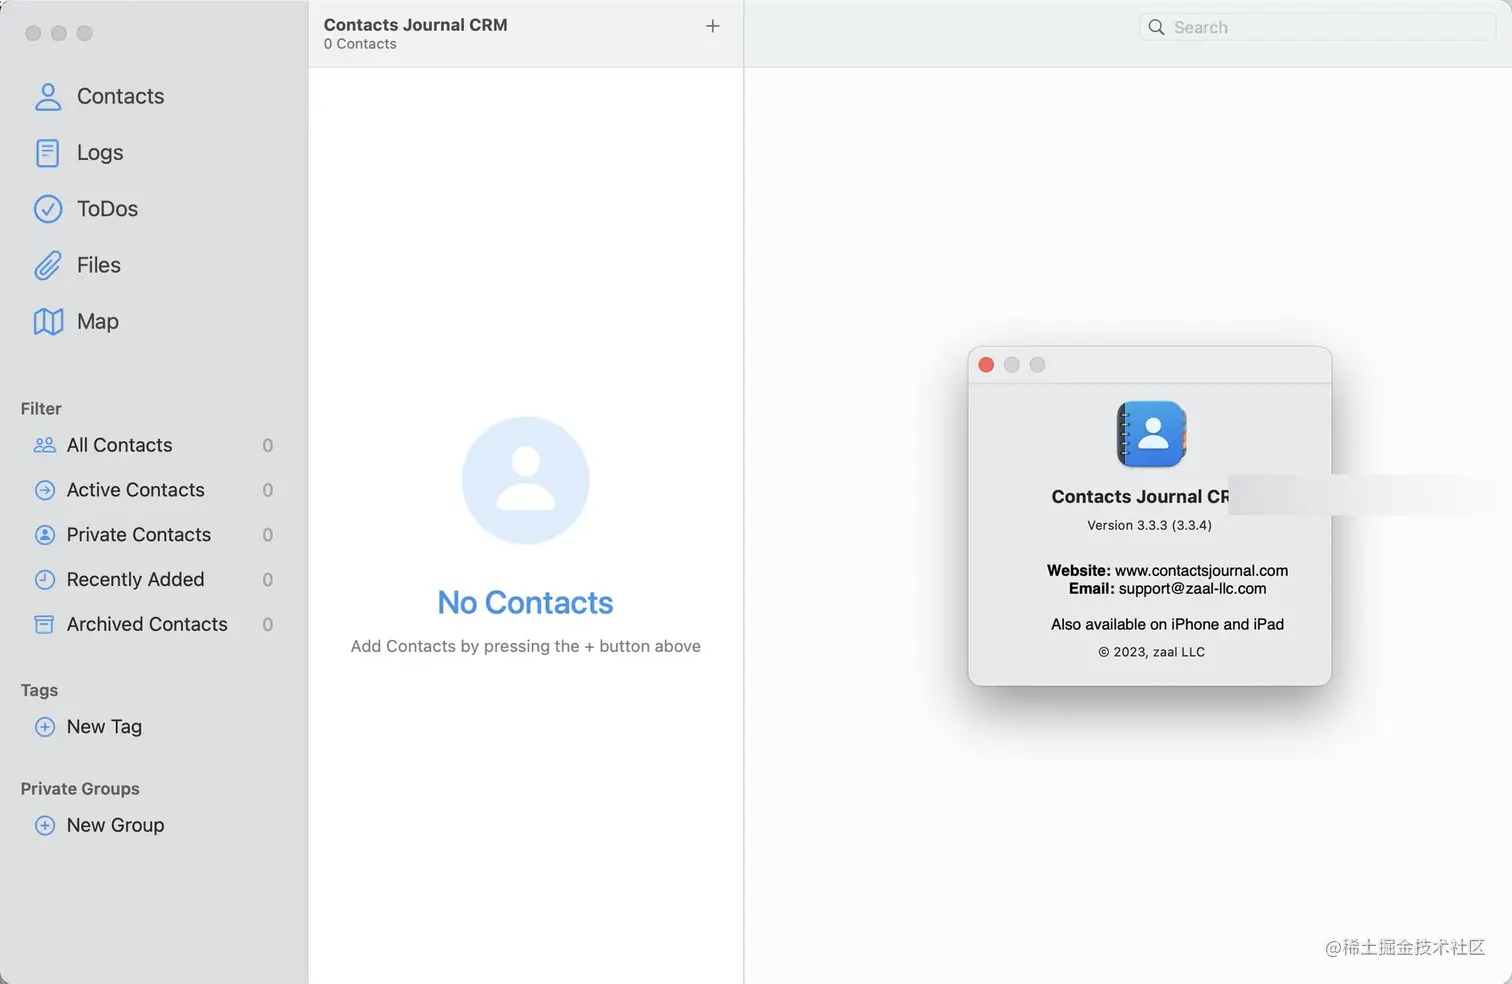This screenshot has width=1512, height=984.
Task: Click the Archived Contacts count 0
Action: tap(268, 625)
